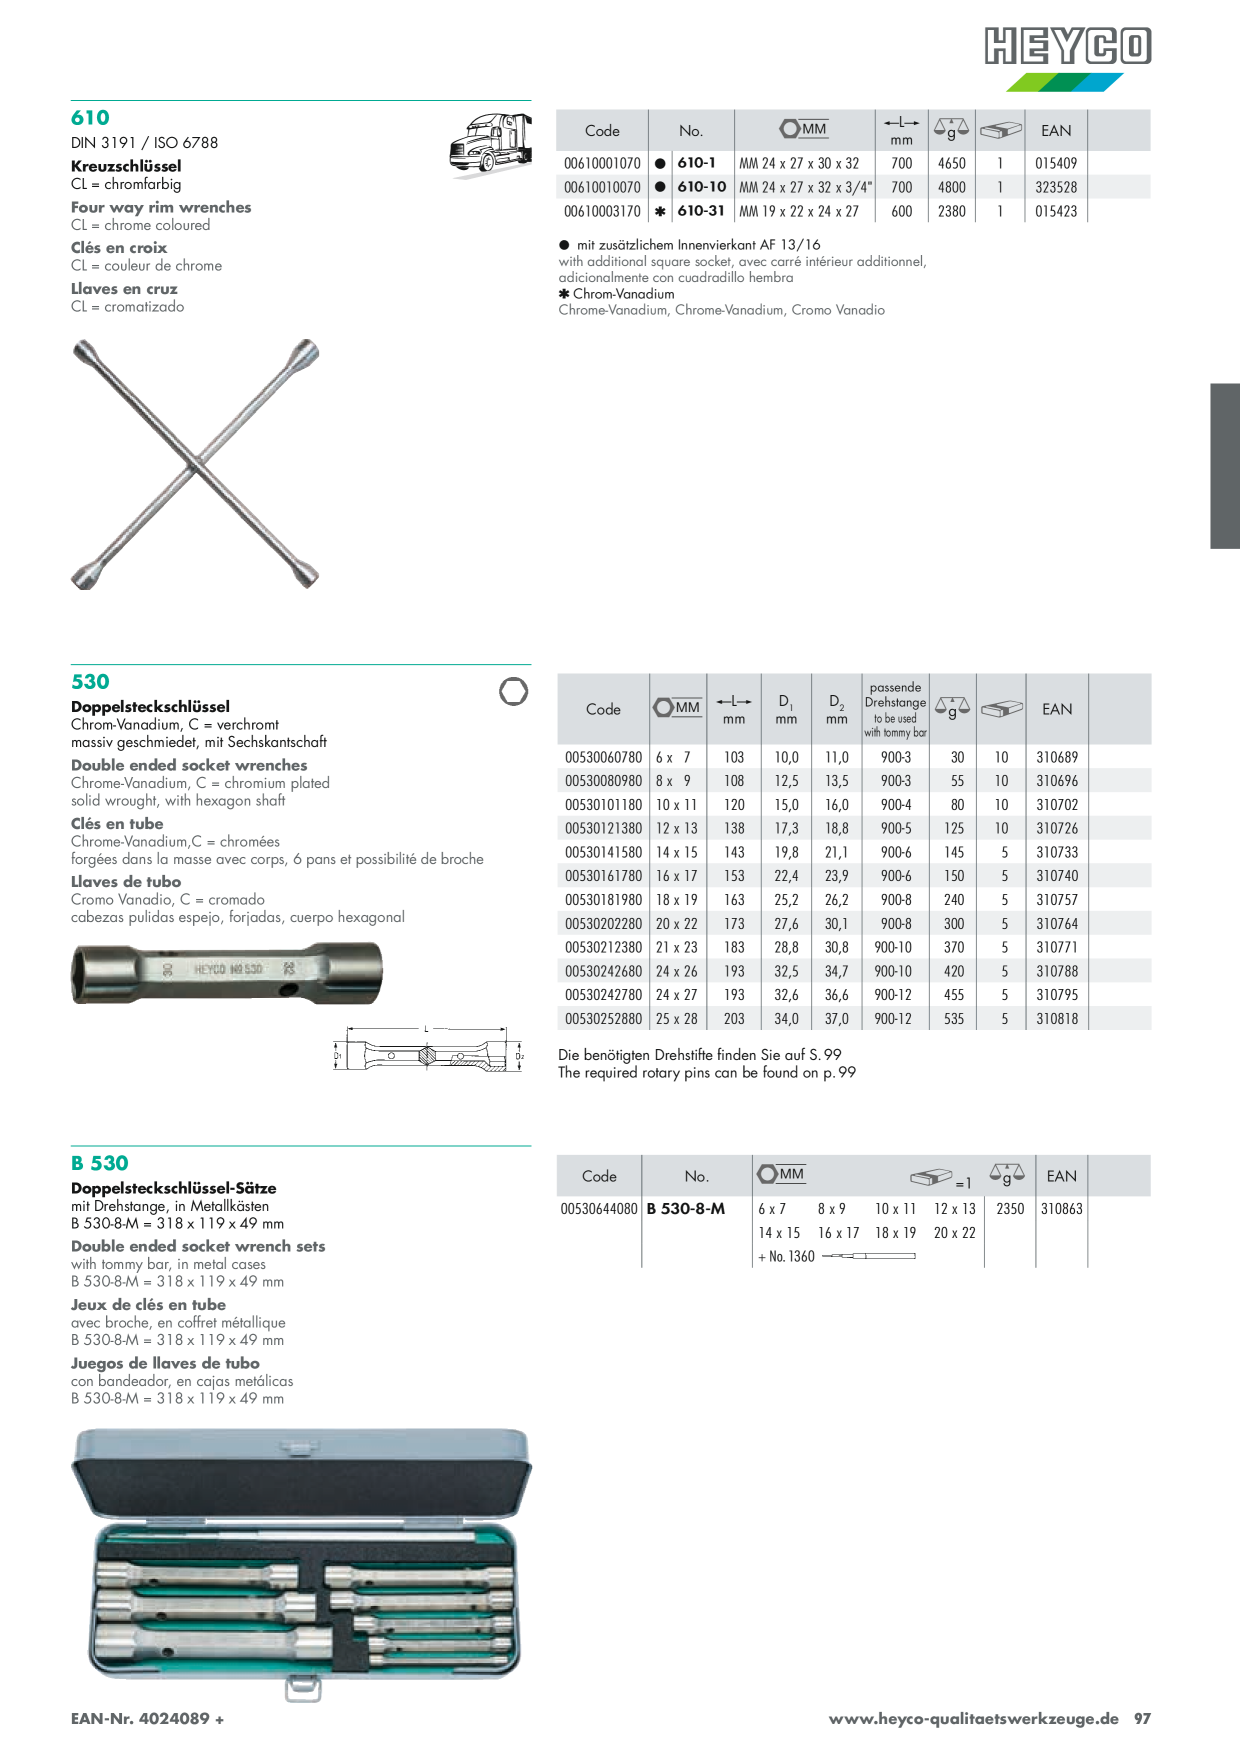Click the packaging box icon in the 610 table header
The image size is (1240, 1754).
pos(1000,130)
